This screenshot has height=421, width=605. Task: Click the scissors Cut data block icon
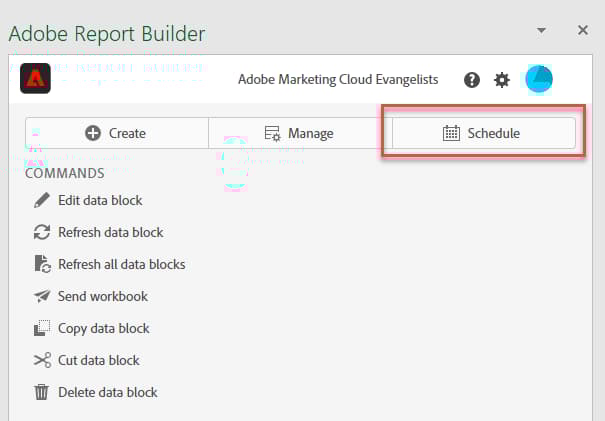(x=42, y=360)
